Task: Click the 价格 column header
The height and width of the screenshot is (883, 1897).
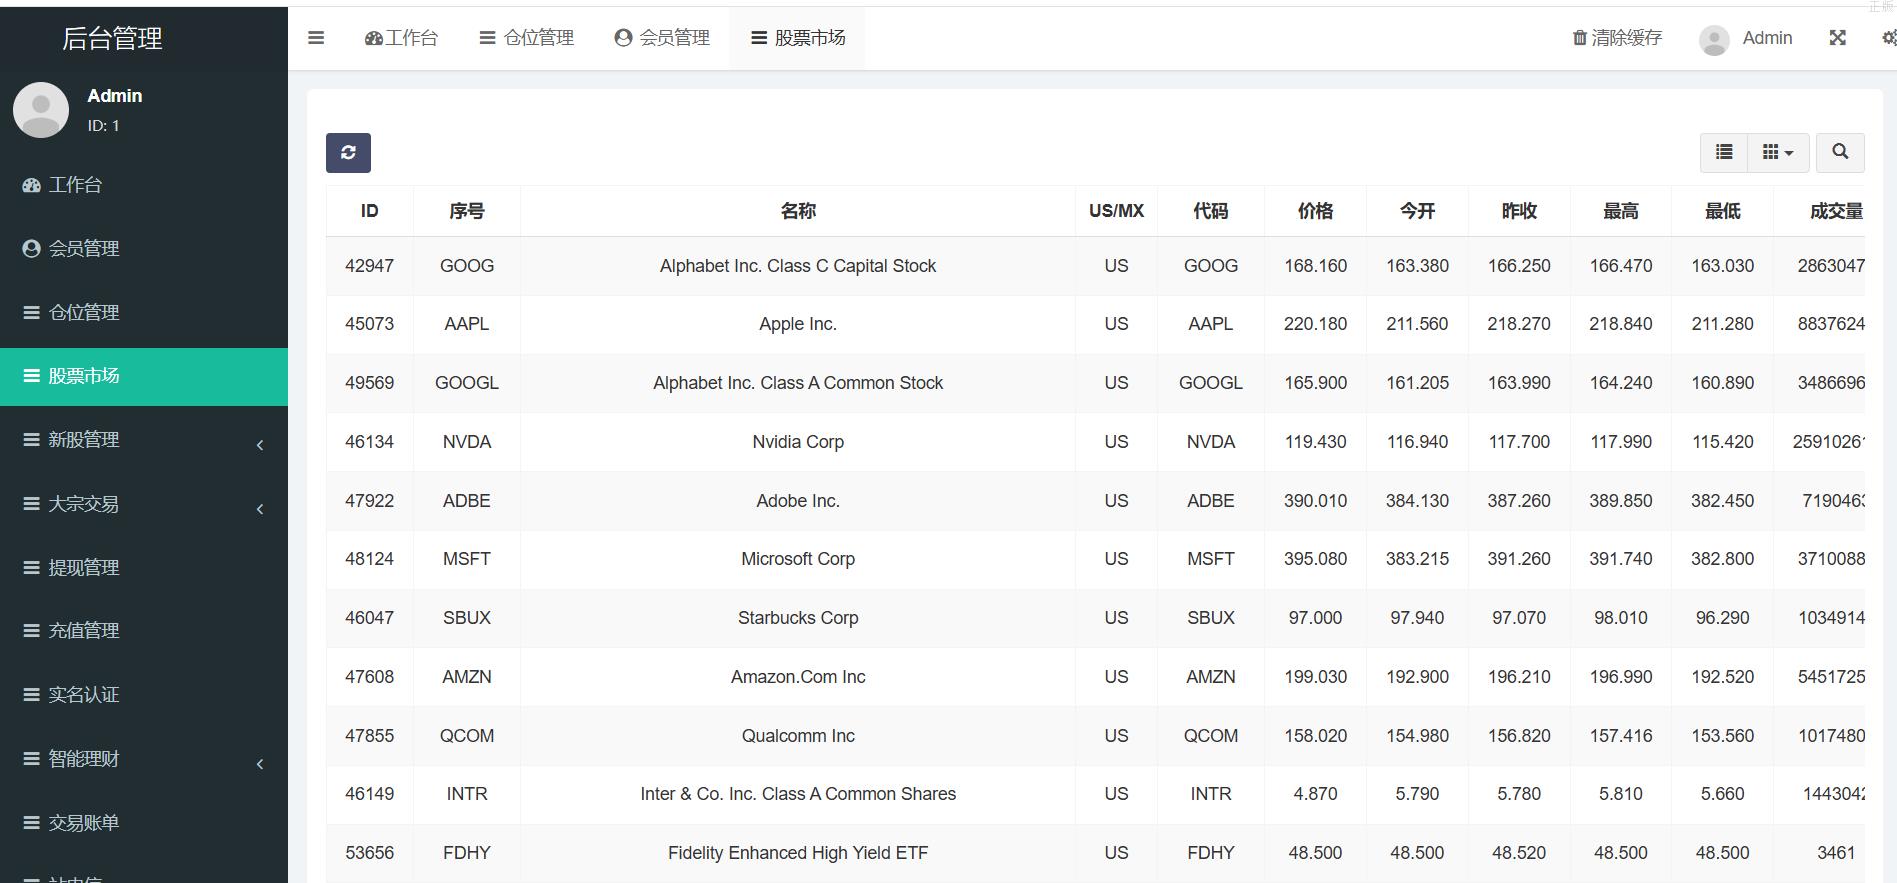Action: 1315,211
